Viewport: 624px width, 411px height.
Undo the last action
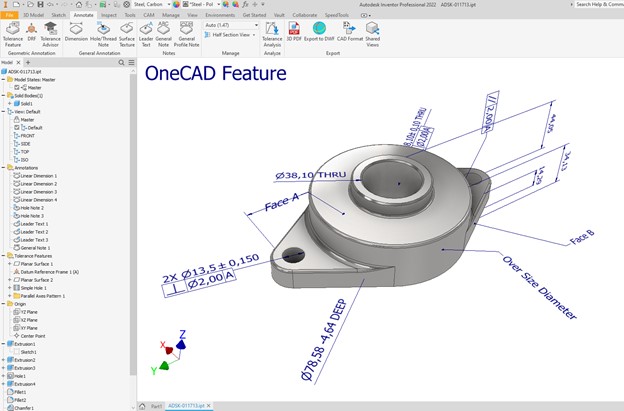(x=50, y=4)
